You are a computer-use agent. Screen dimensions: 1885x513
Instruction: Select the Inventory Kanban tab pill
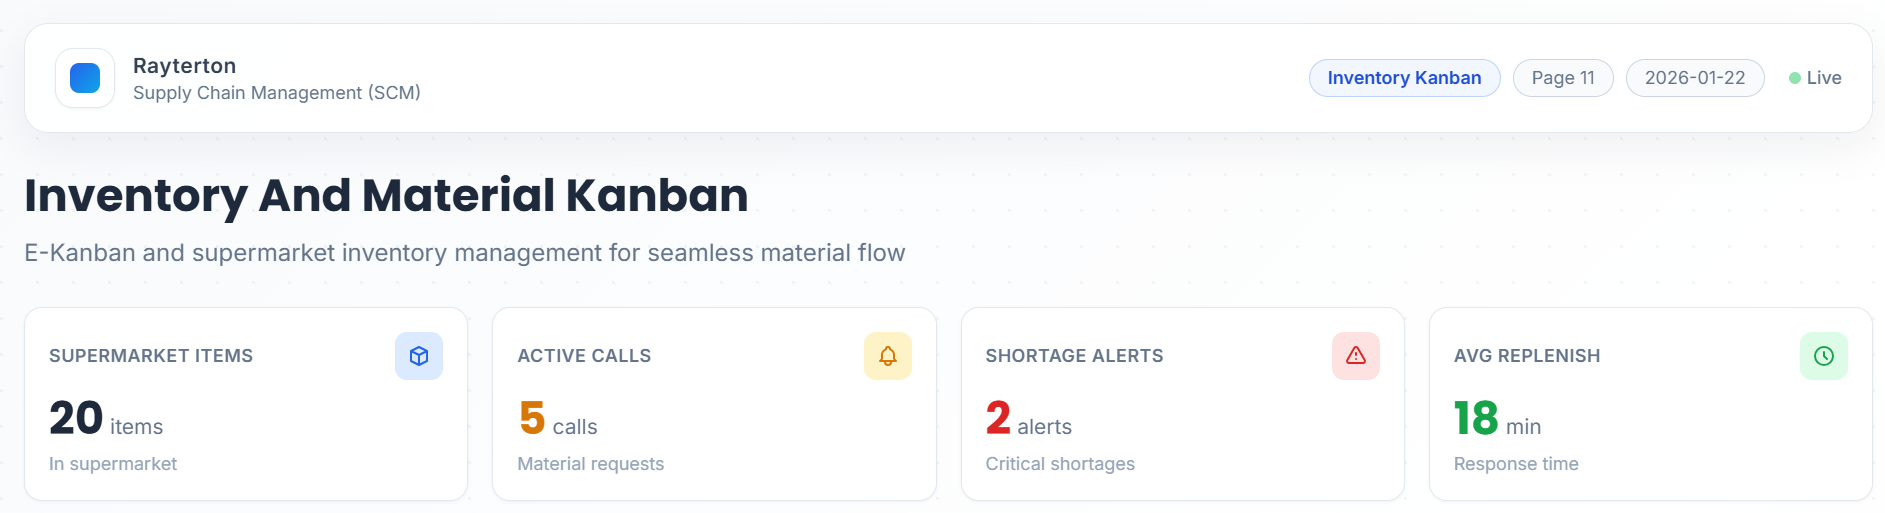pyautogui.click(x=1404, y=78)
